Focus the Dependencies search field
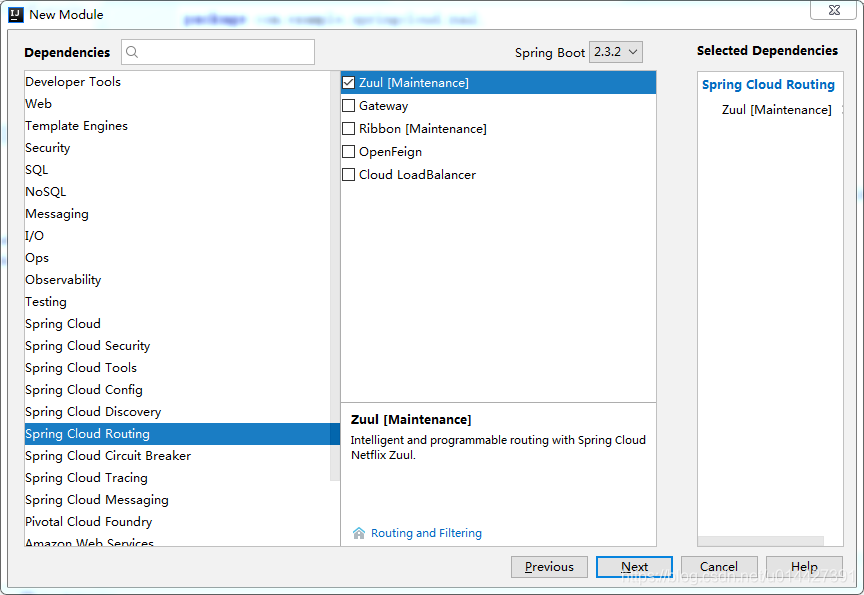Viewport: 864px width, 595px height. [218, 52]
